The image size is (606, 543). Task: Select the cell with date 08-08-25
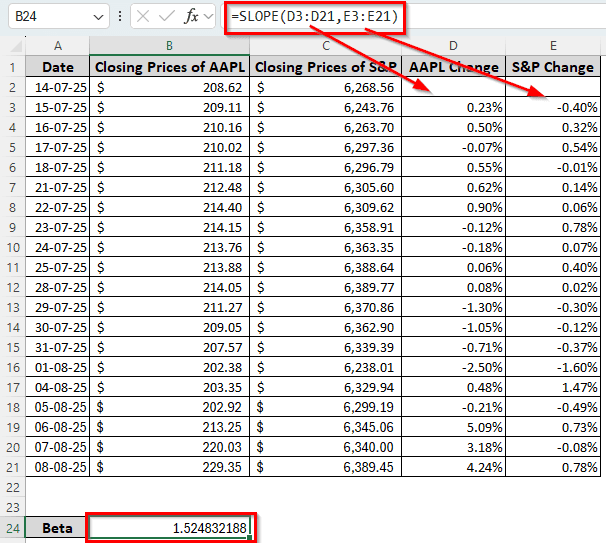[57, 466]
